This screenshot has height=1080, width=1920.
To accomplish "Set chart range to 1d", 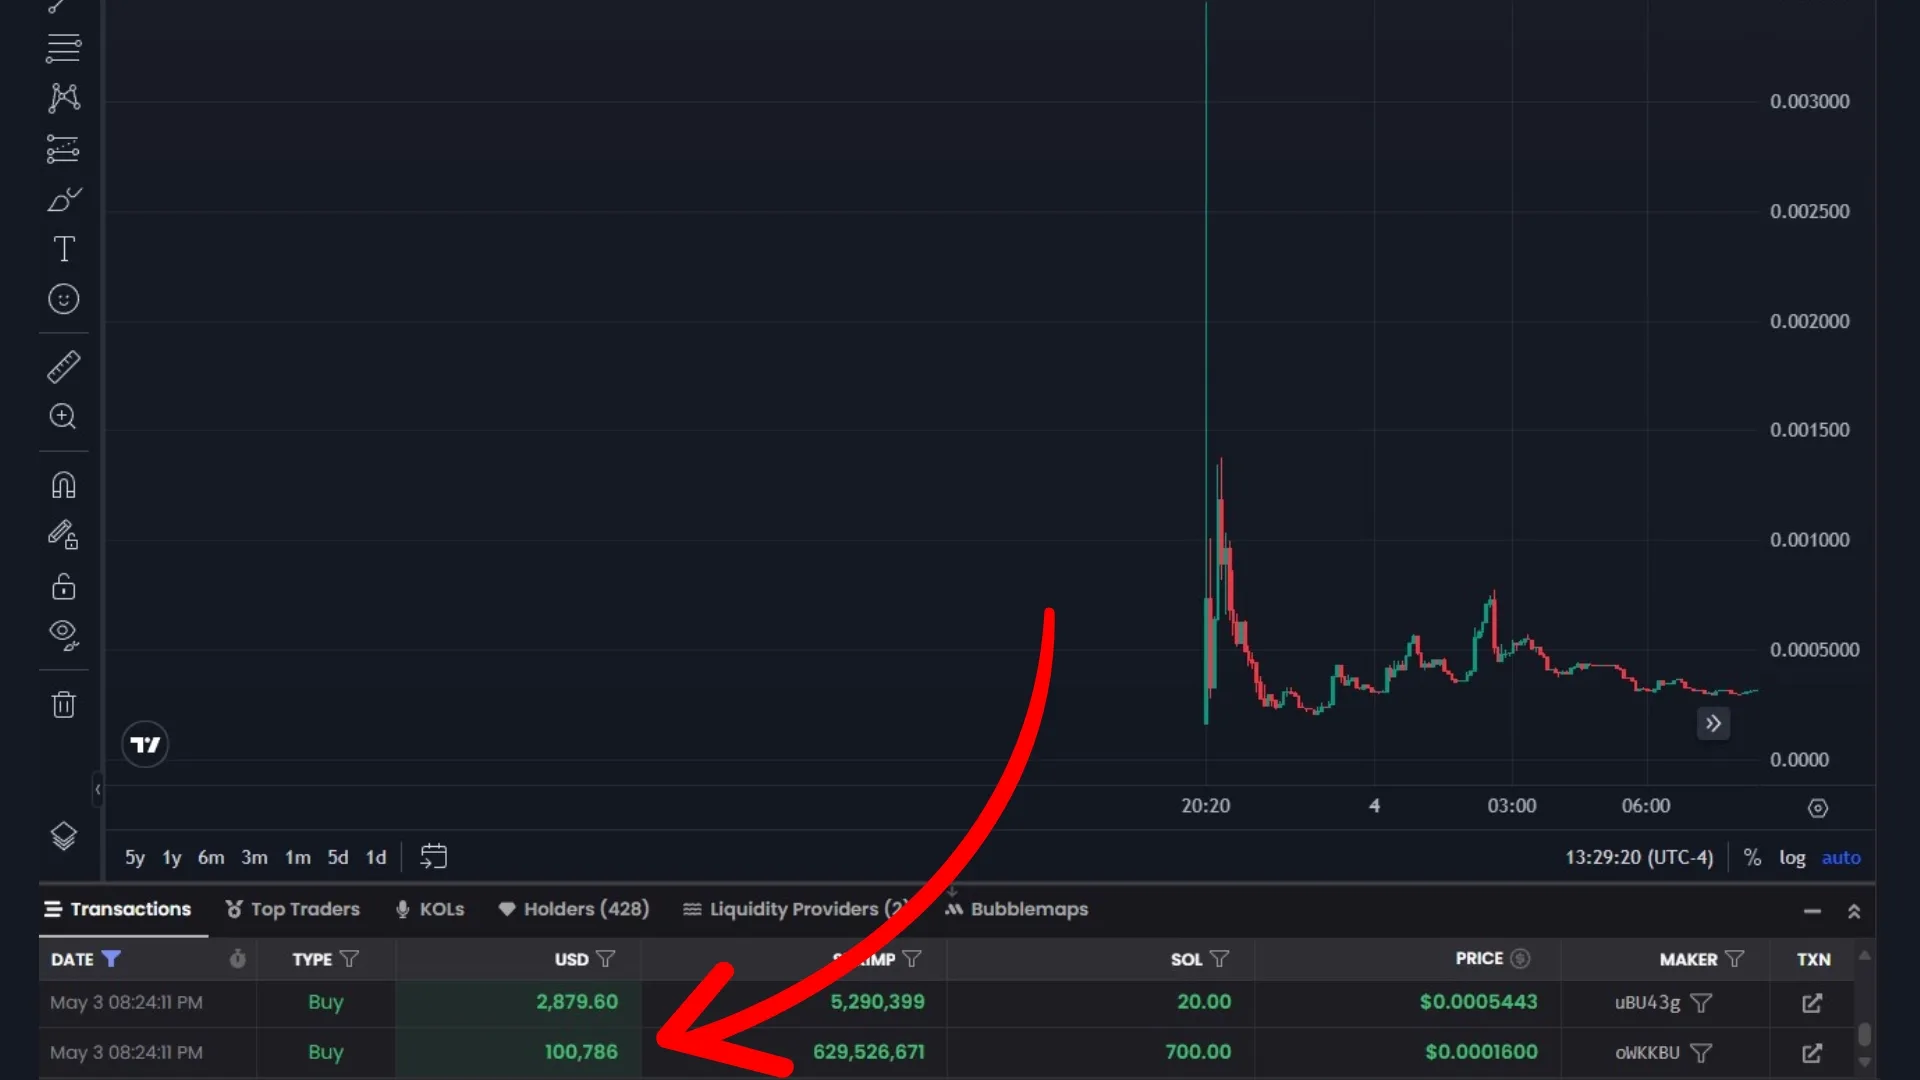I will point(375,858).
